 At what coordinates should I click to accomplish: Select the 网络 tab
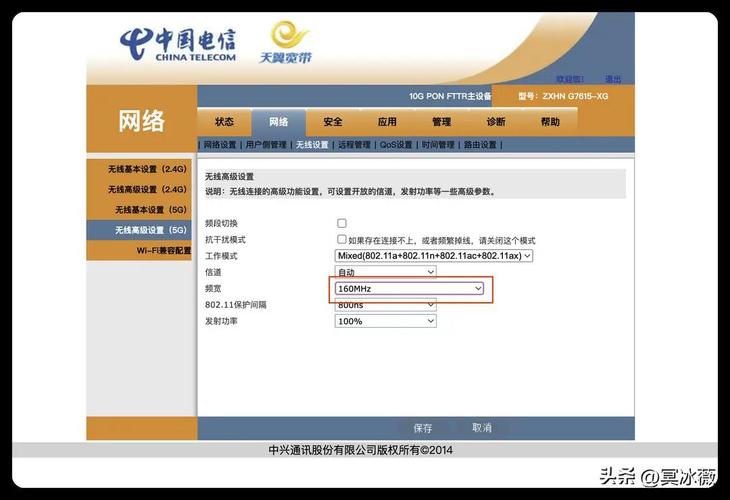pyautogui.click(x=278, y=122)
